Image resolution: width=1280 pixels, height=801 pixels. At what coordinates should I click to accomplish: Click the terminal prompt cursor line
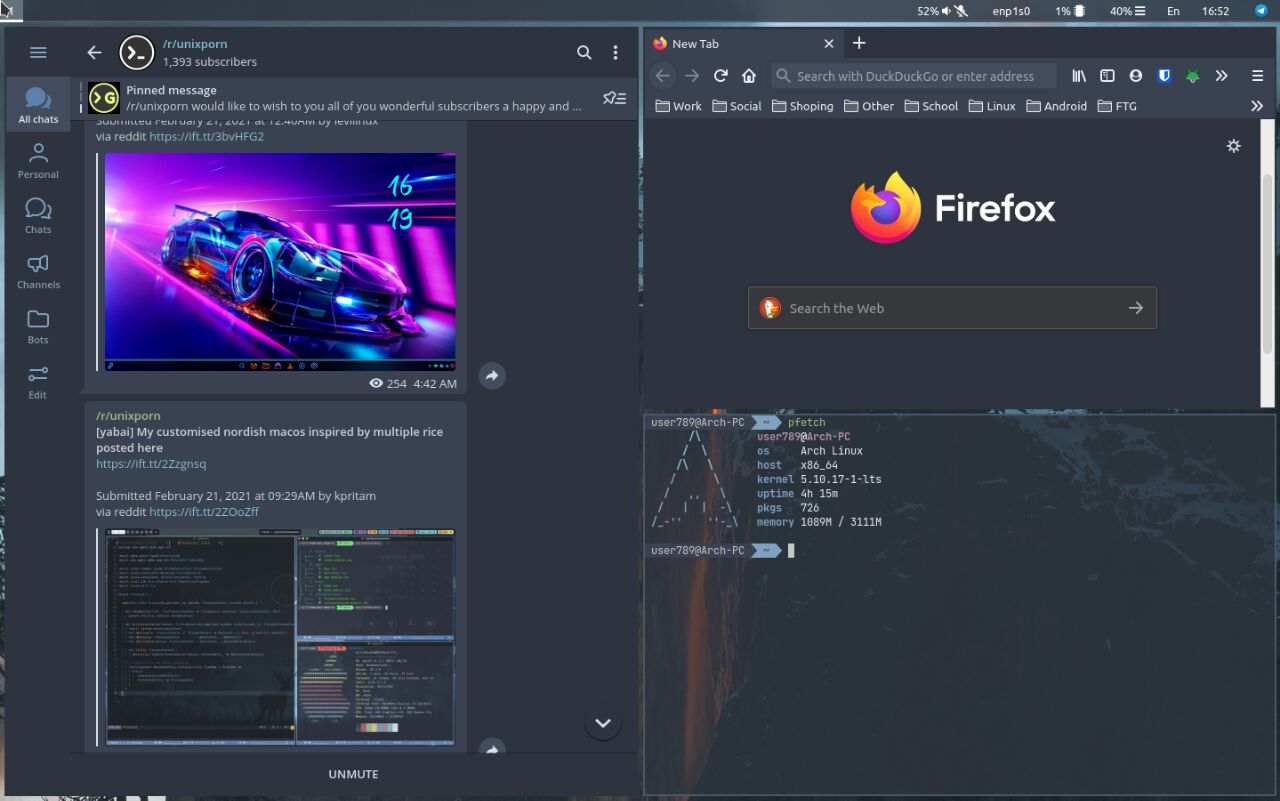tap(790, 551)
